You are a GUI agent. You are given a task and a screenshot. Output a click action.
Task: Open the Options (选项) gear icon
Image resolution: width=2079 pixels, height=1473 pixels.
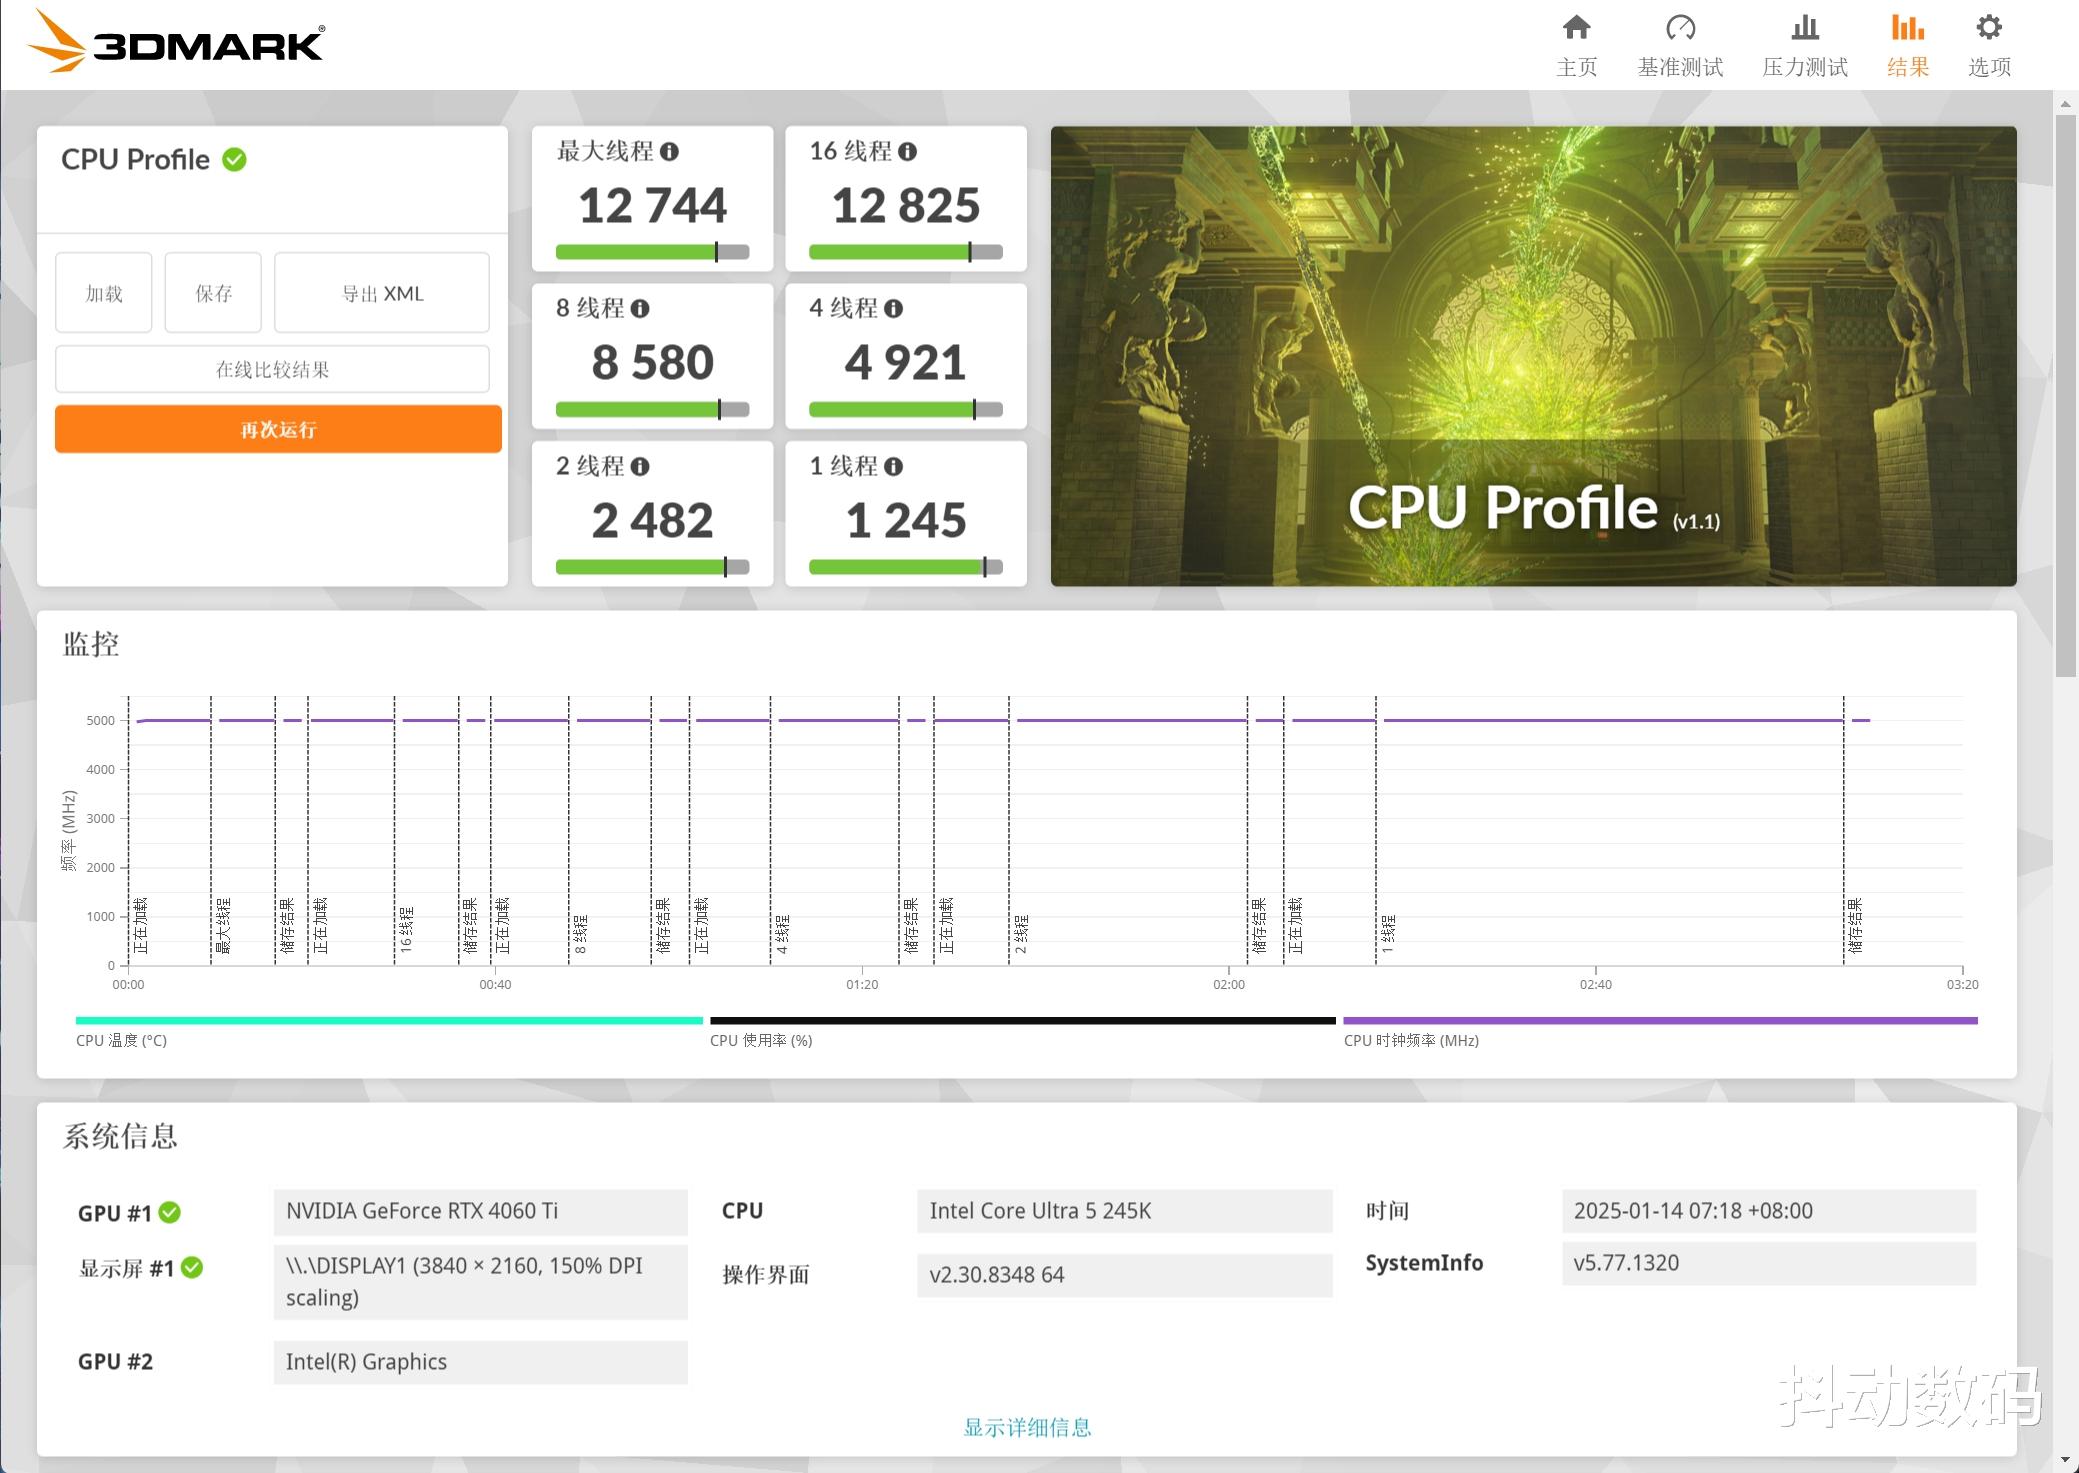(x=1989, y=28)
